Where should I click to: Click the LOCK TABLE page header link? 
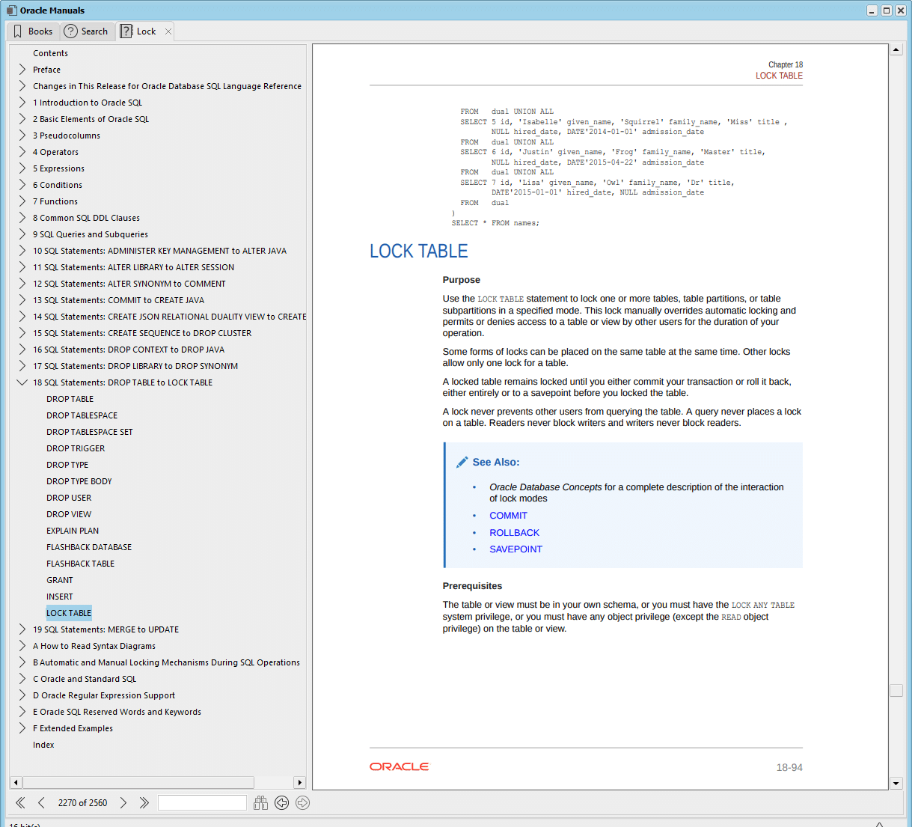778,76
